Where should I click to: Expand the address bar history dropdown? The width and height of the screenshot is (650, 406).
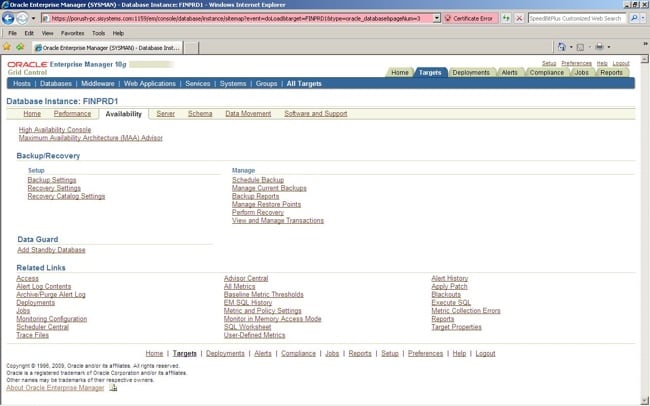[x=437, y=19]
